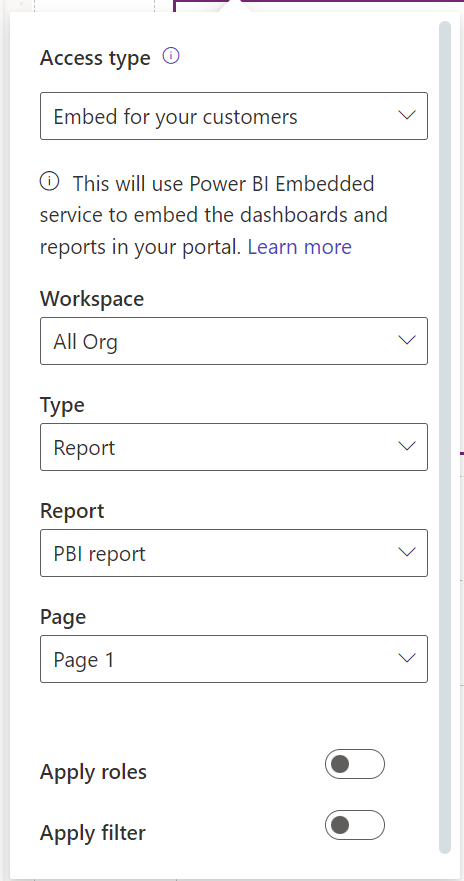Follow the Learn more link
Screen dimensions: 464x881
299,247
